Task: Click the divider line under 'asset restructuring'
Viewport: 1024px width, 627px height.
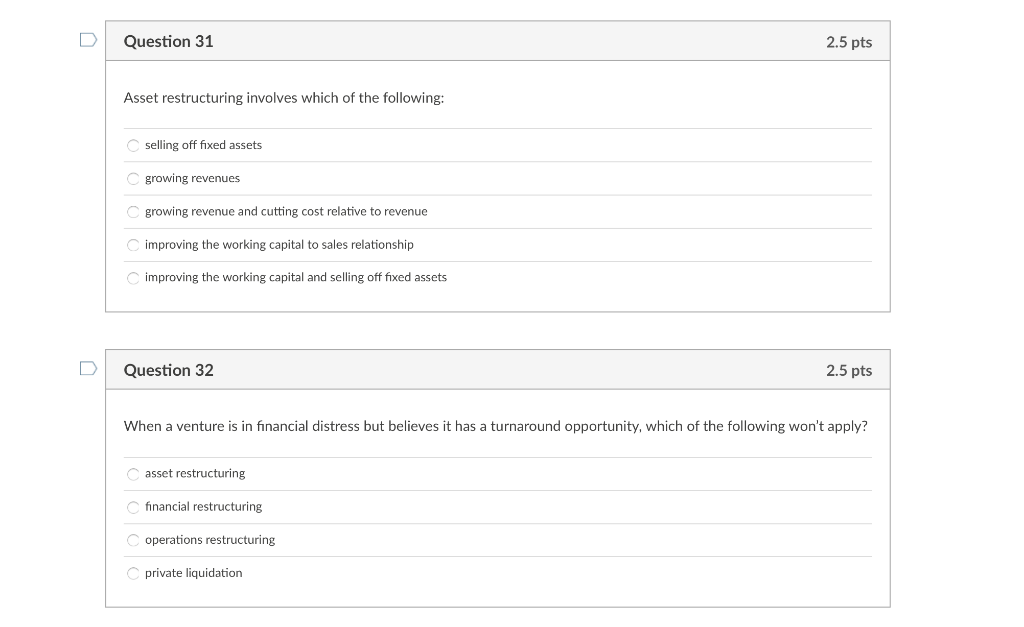Action: pyautogui.click(x=497, y=489)
